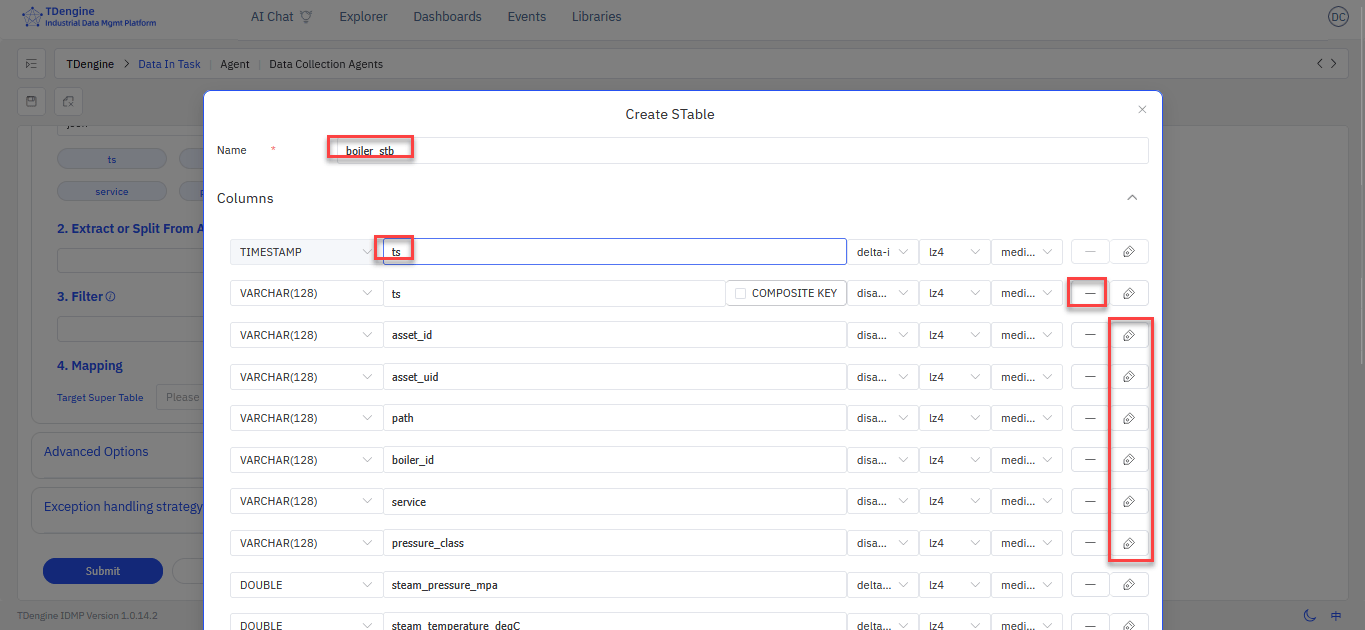1365x630 pixels.
Task: Collapse the Columns section chevron
Action: (1132, 198)
